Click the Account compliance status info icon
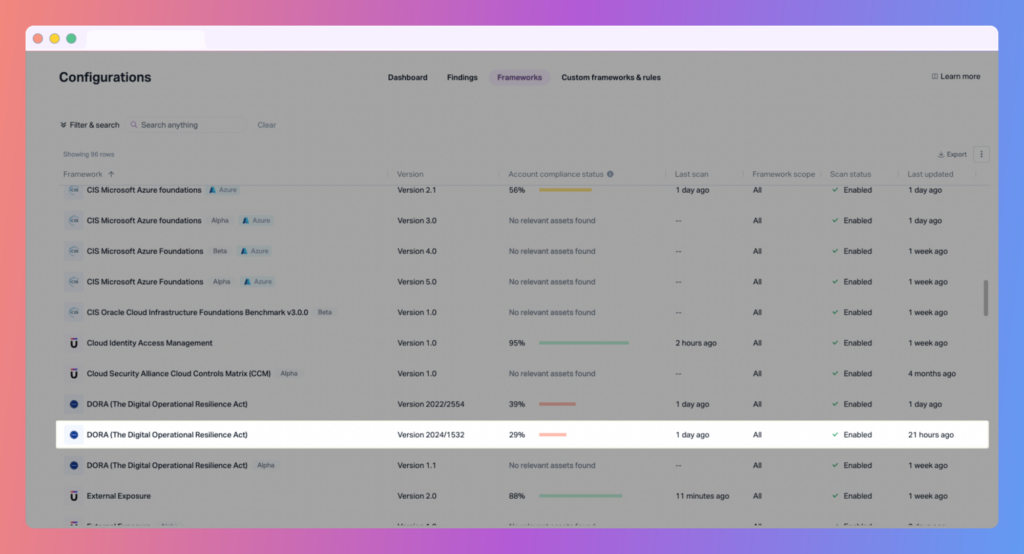Viewport: 1024px width, 554px height. pos(610,174)
